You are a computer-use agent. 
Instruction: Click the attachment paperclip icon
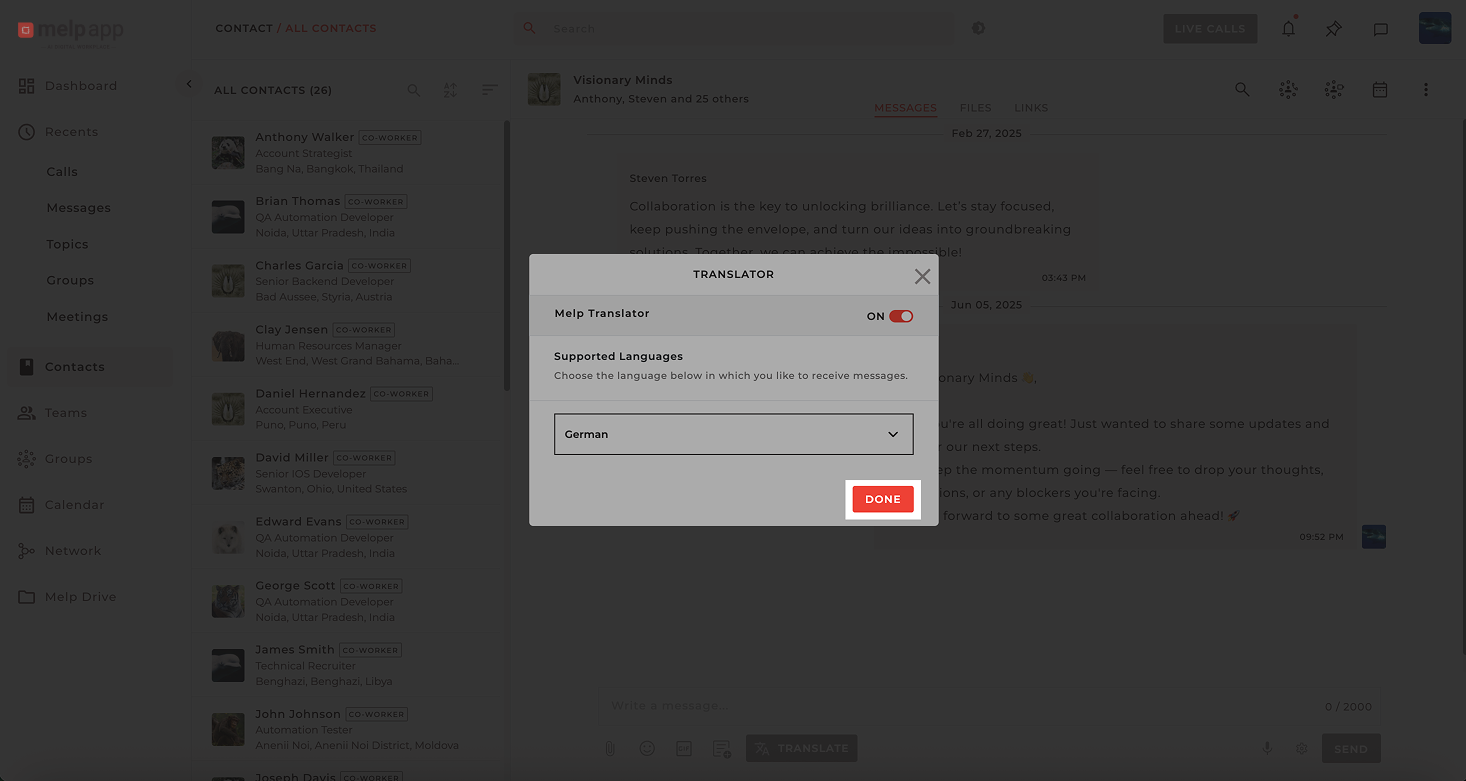[x=609, y=748]
